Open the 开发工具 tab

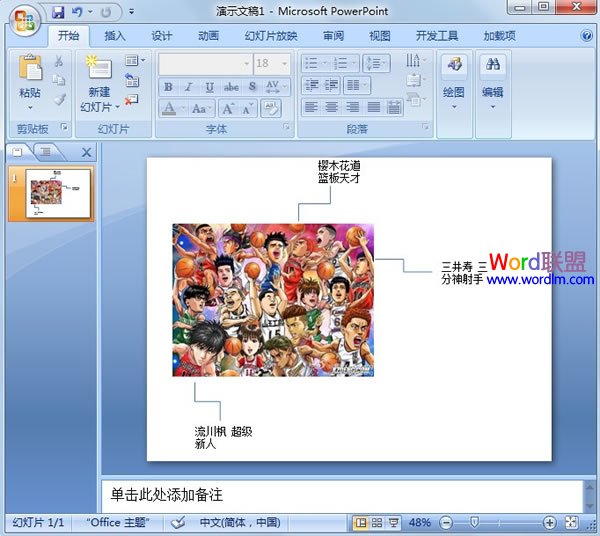click(437, 36)
